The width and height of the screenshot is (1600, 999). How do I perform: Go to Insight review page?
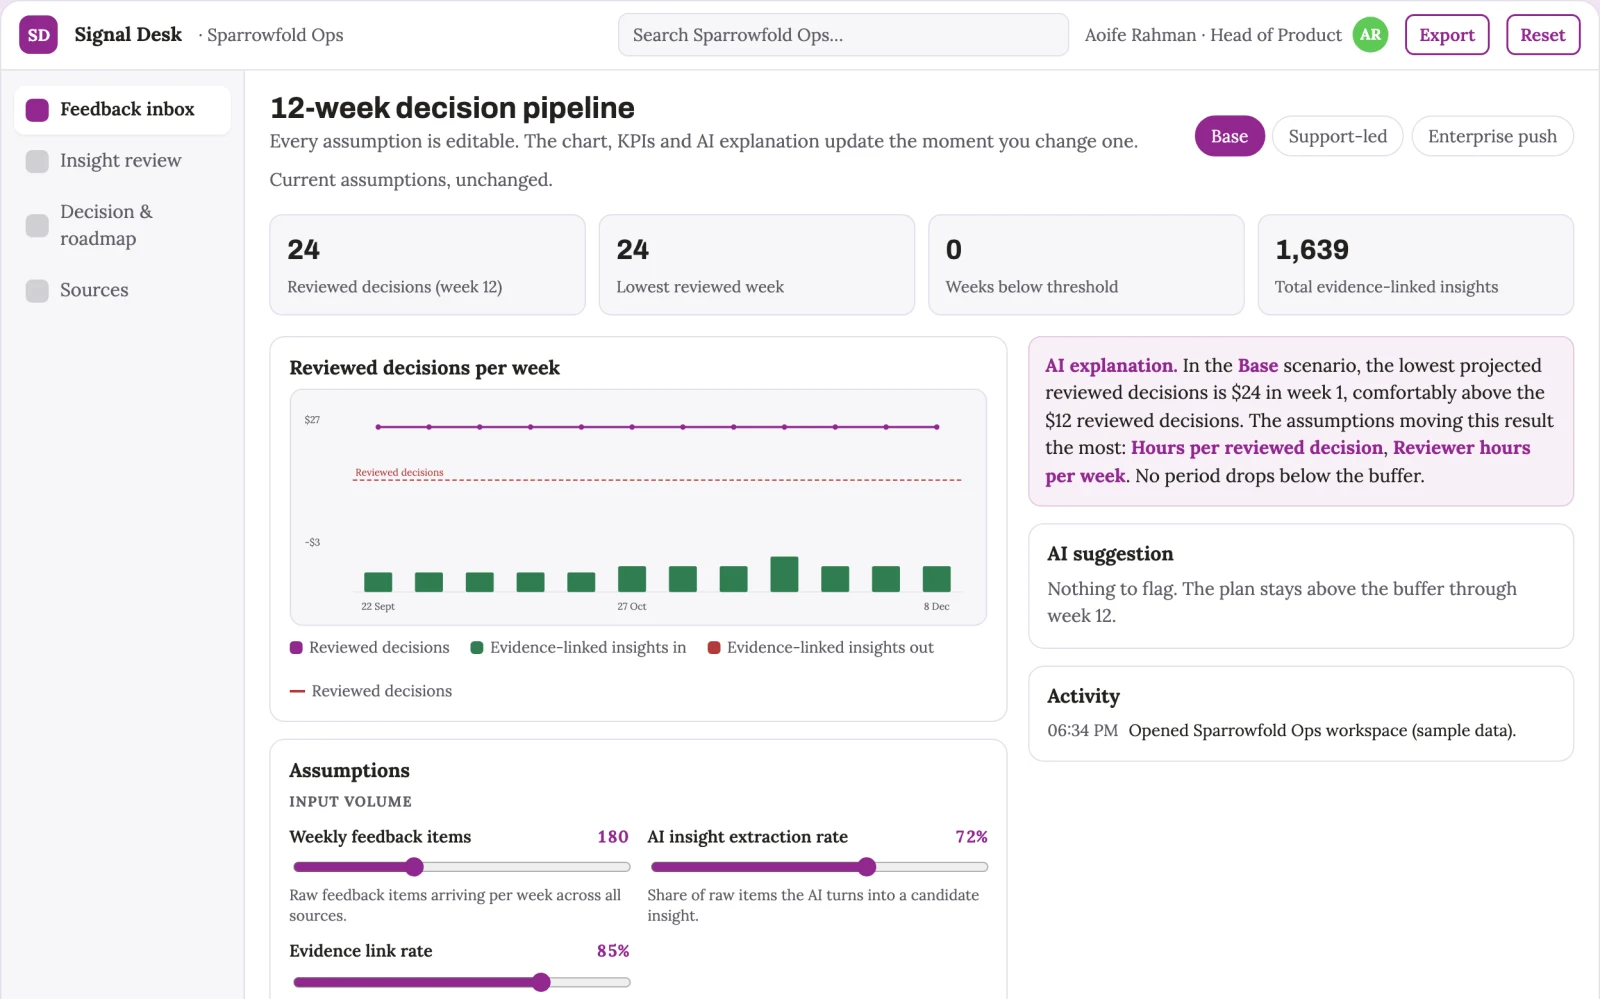pyautogui.click(x=122, y=161)
